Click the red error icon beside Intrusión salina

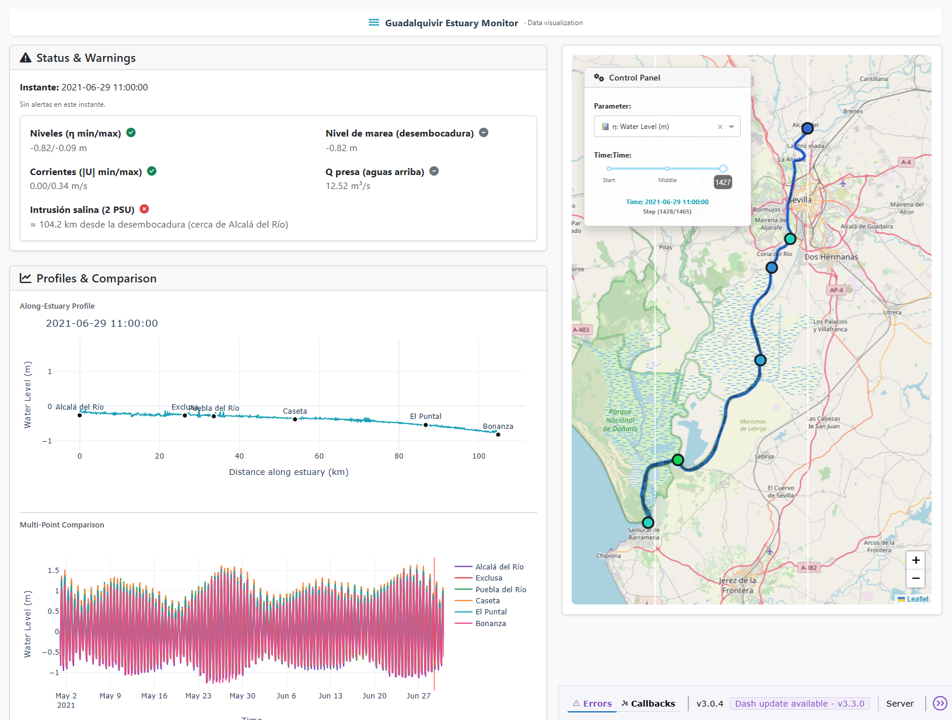(x=144, y=209)
